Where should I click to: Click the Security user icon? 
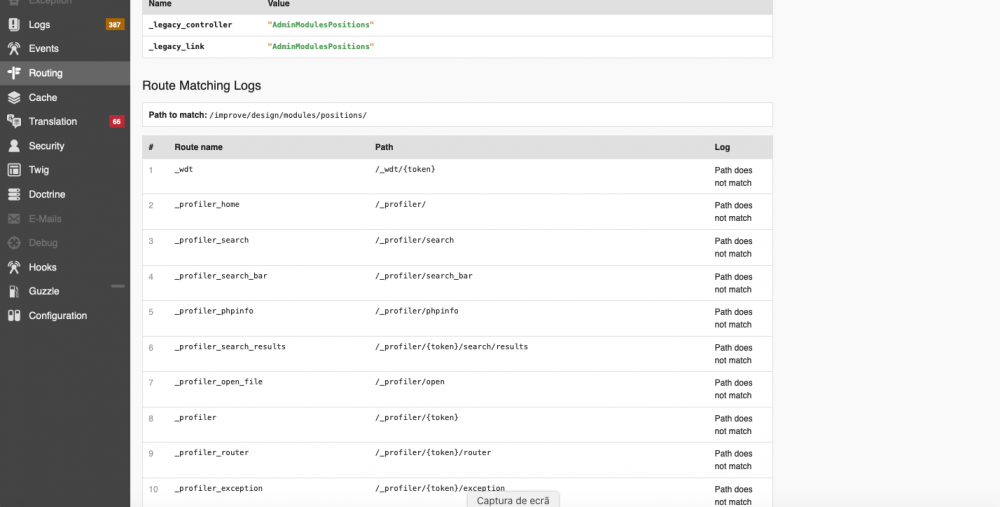[x=14, y=146]
